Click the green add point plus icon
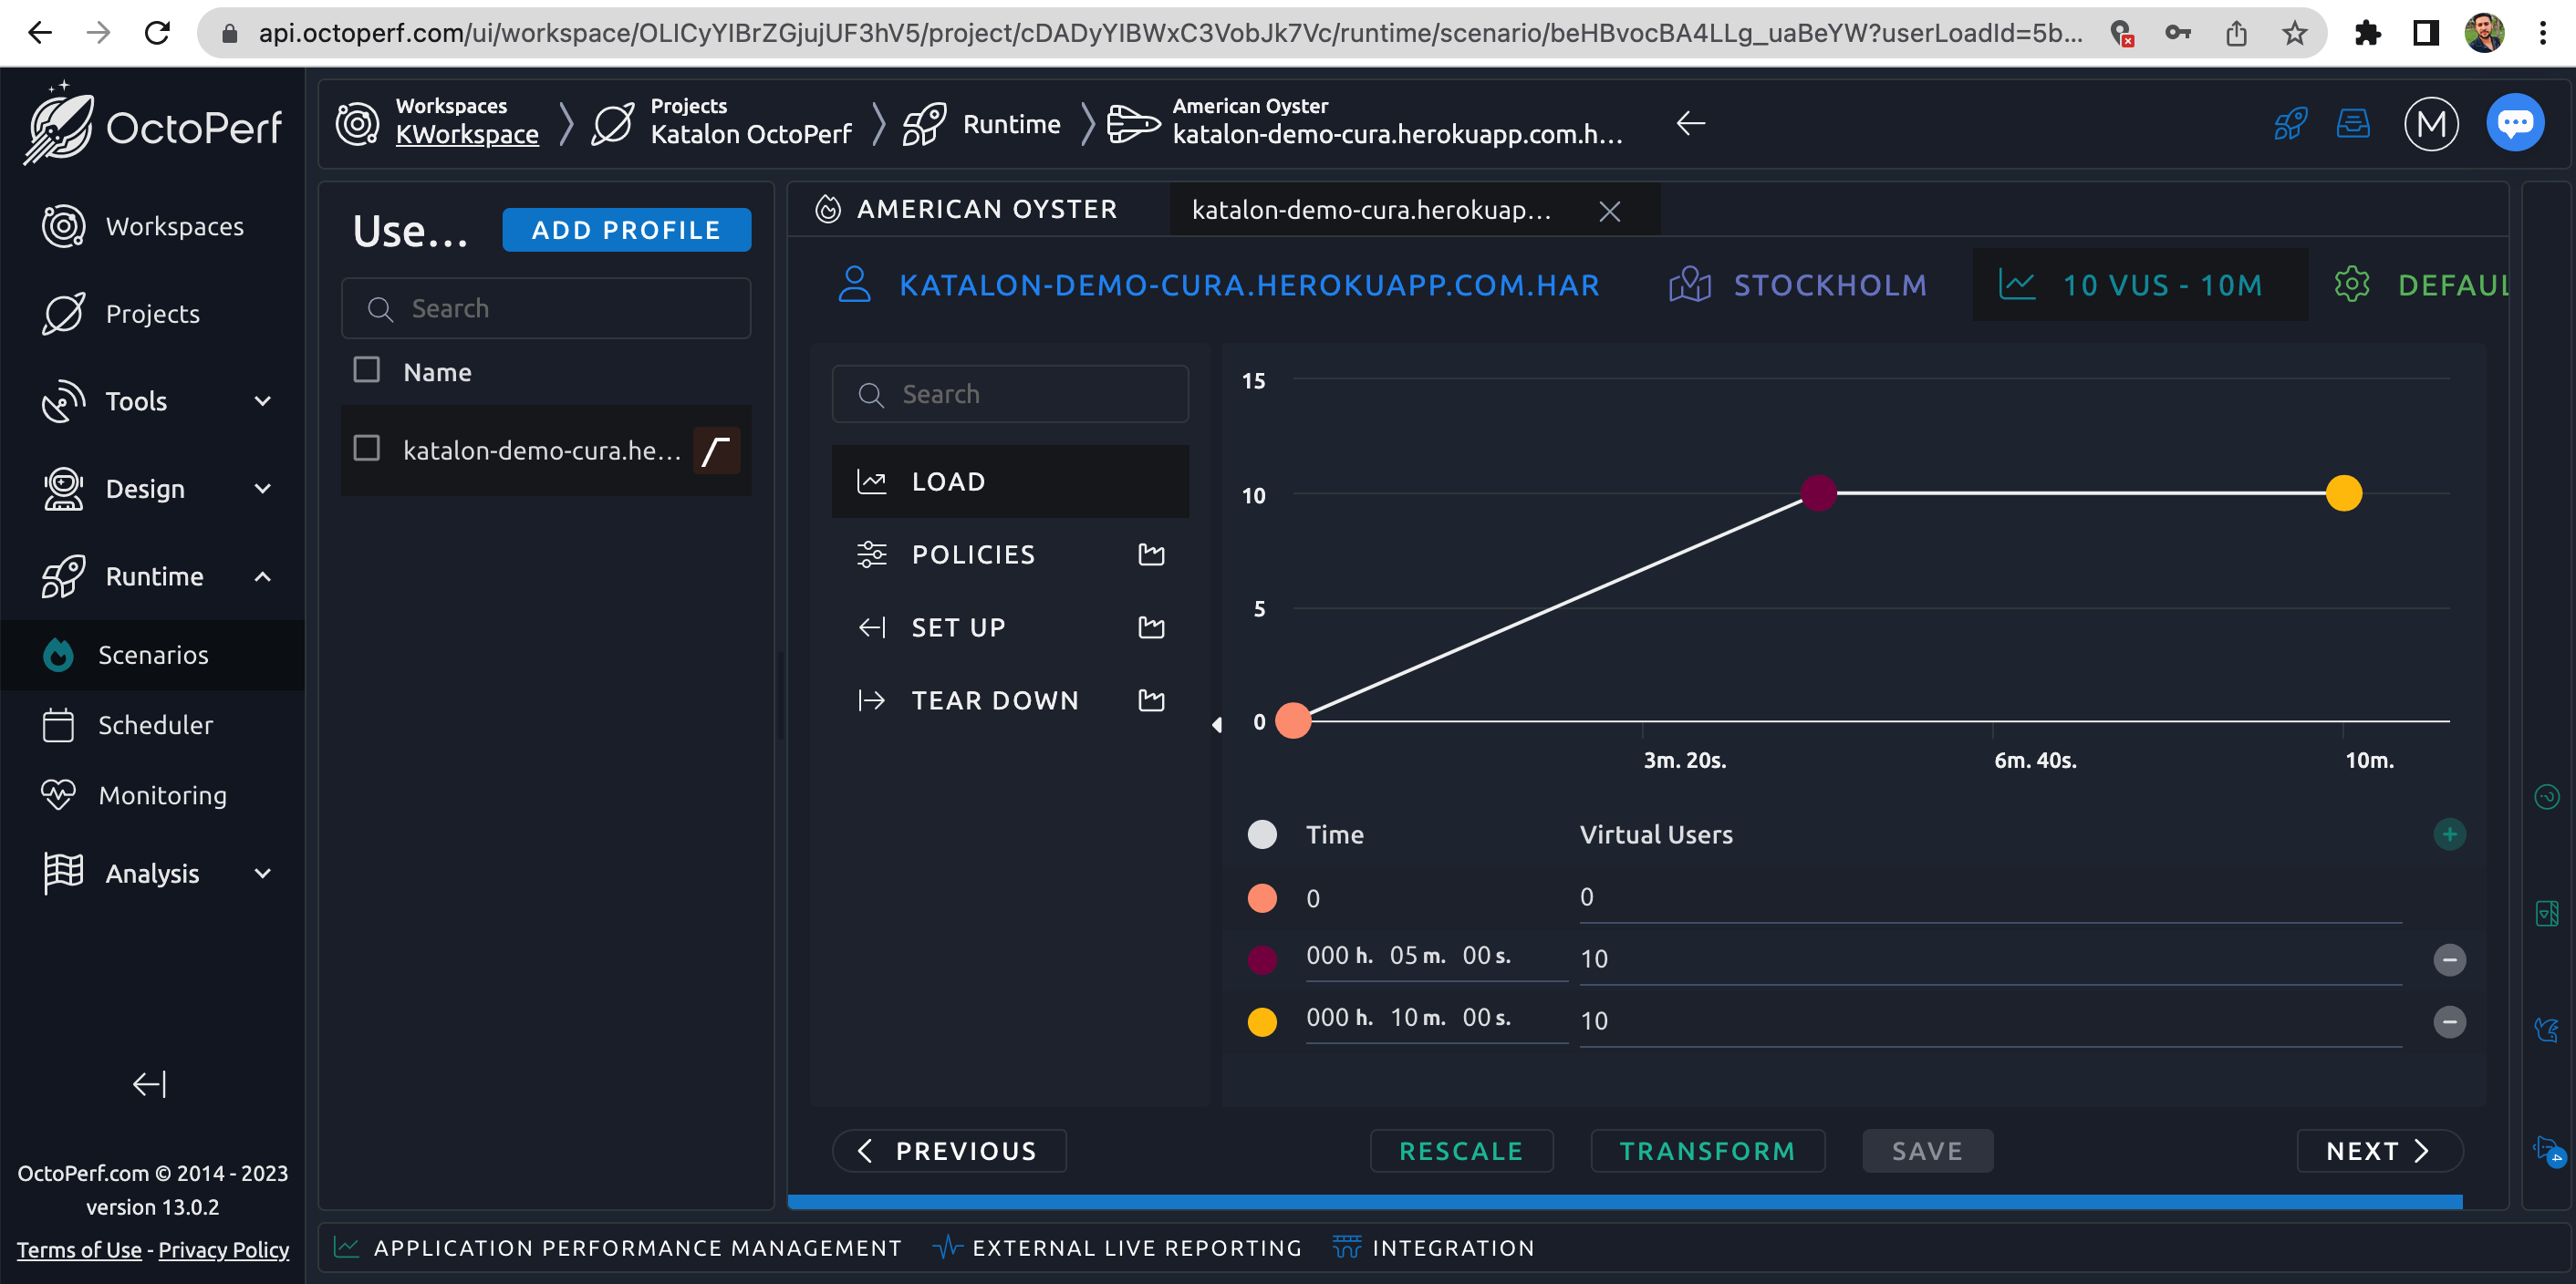 [x=2448, y=834]
